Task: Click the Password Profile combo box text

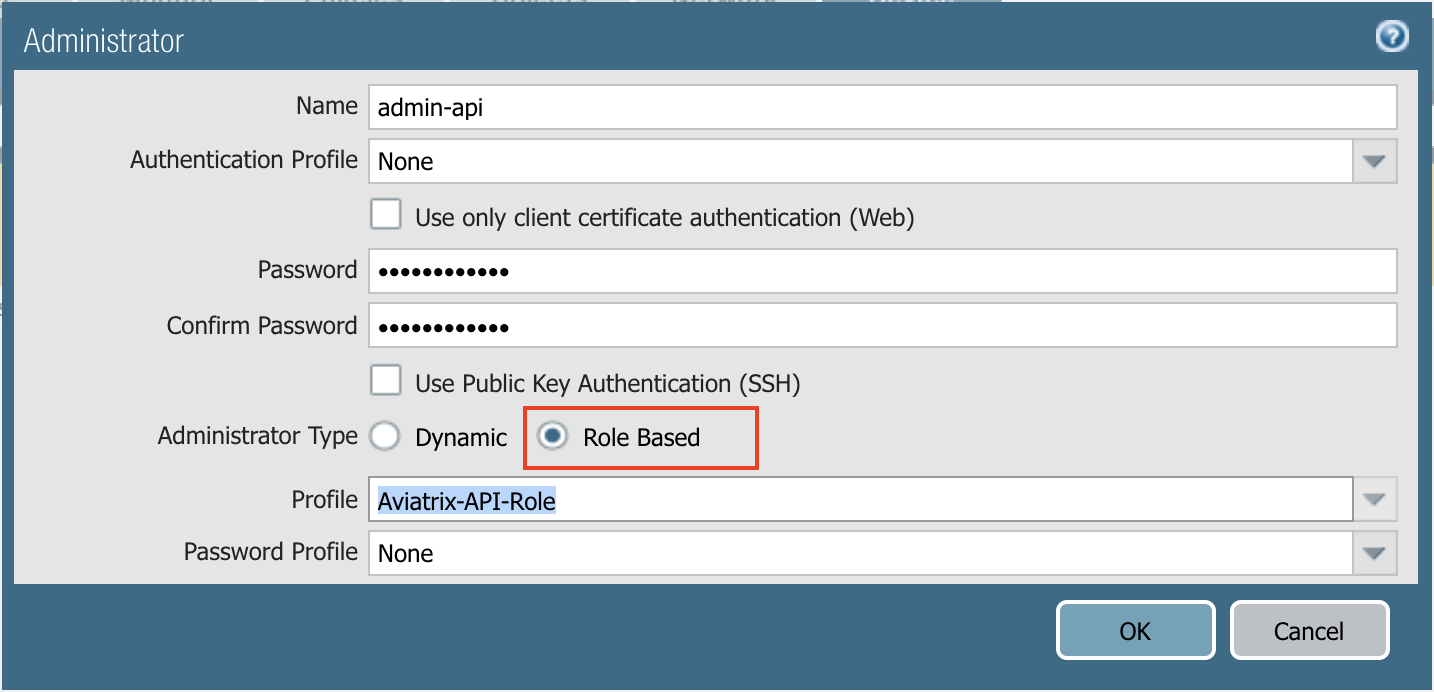Action: pyautogui.click(x=860, y=553)
